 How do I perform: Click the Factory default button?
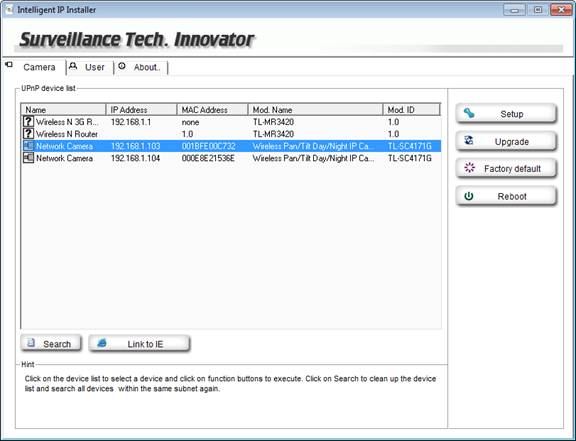coord(506,169)
